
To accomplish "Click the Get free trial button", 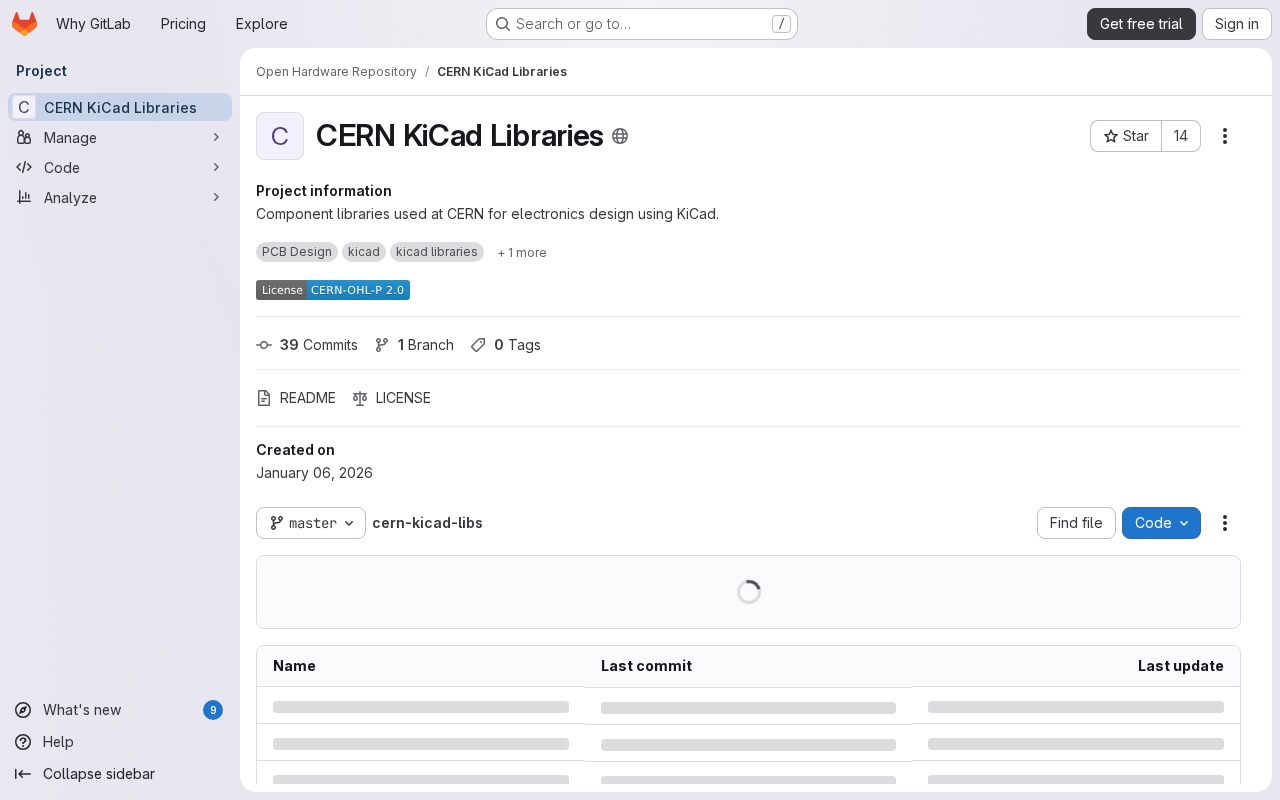I will [1141, 24].
